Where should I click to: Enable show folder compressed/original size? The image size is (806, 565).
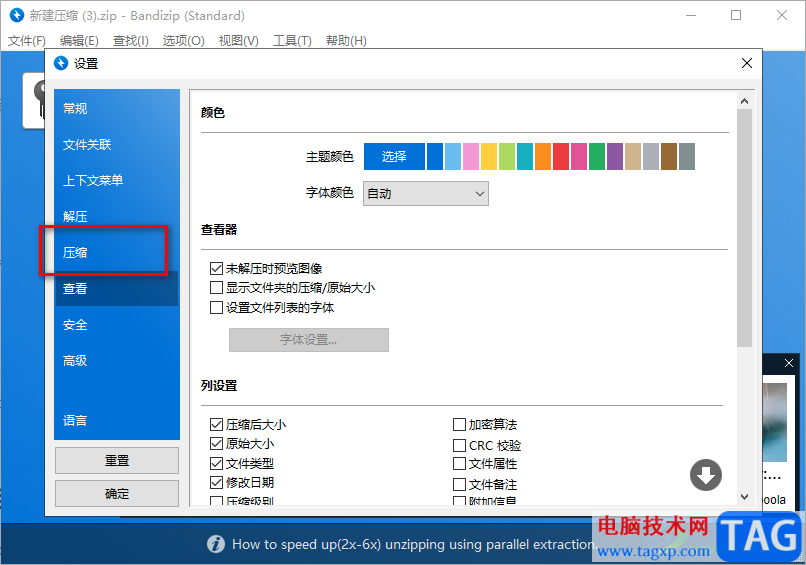216,287
